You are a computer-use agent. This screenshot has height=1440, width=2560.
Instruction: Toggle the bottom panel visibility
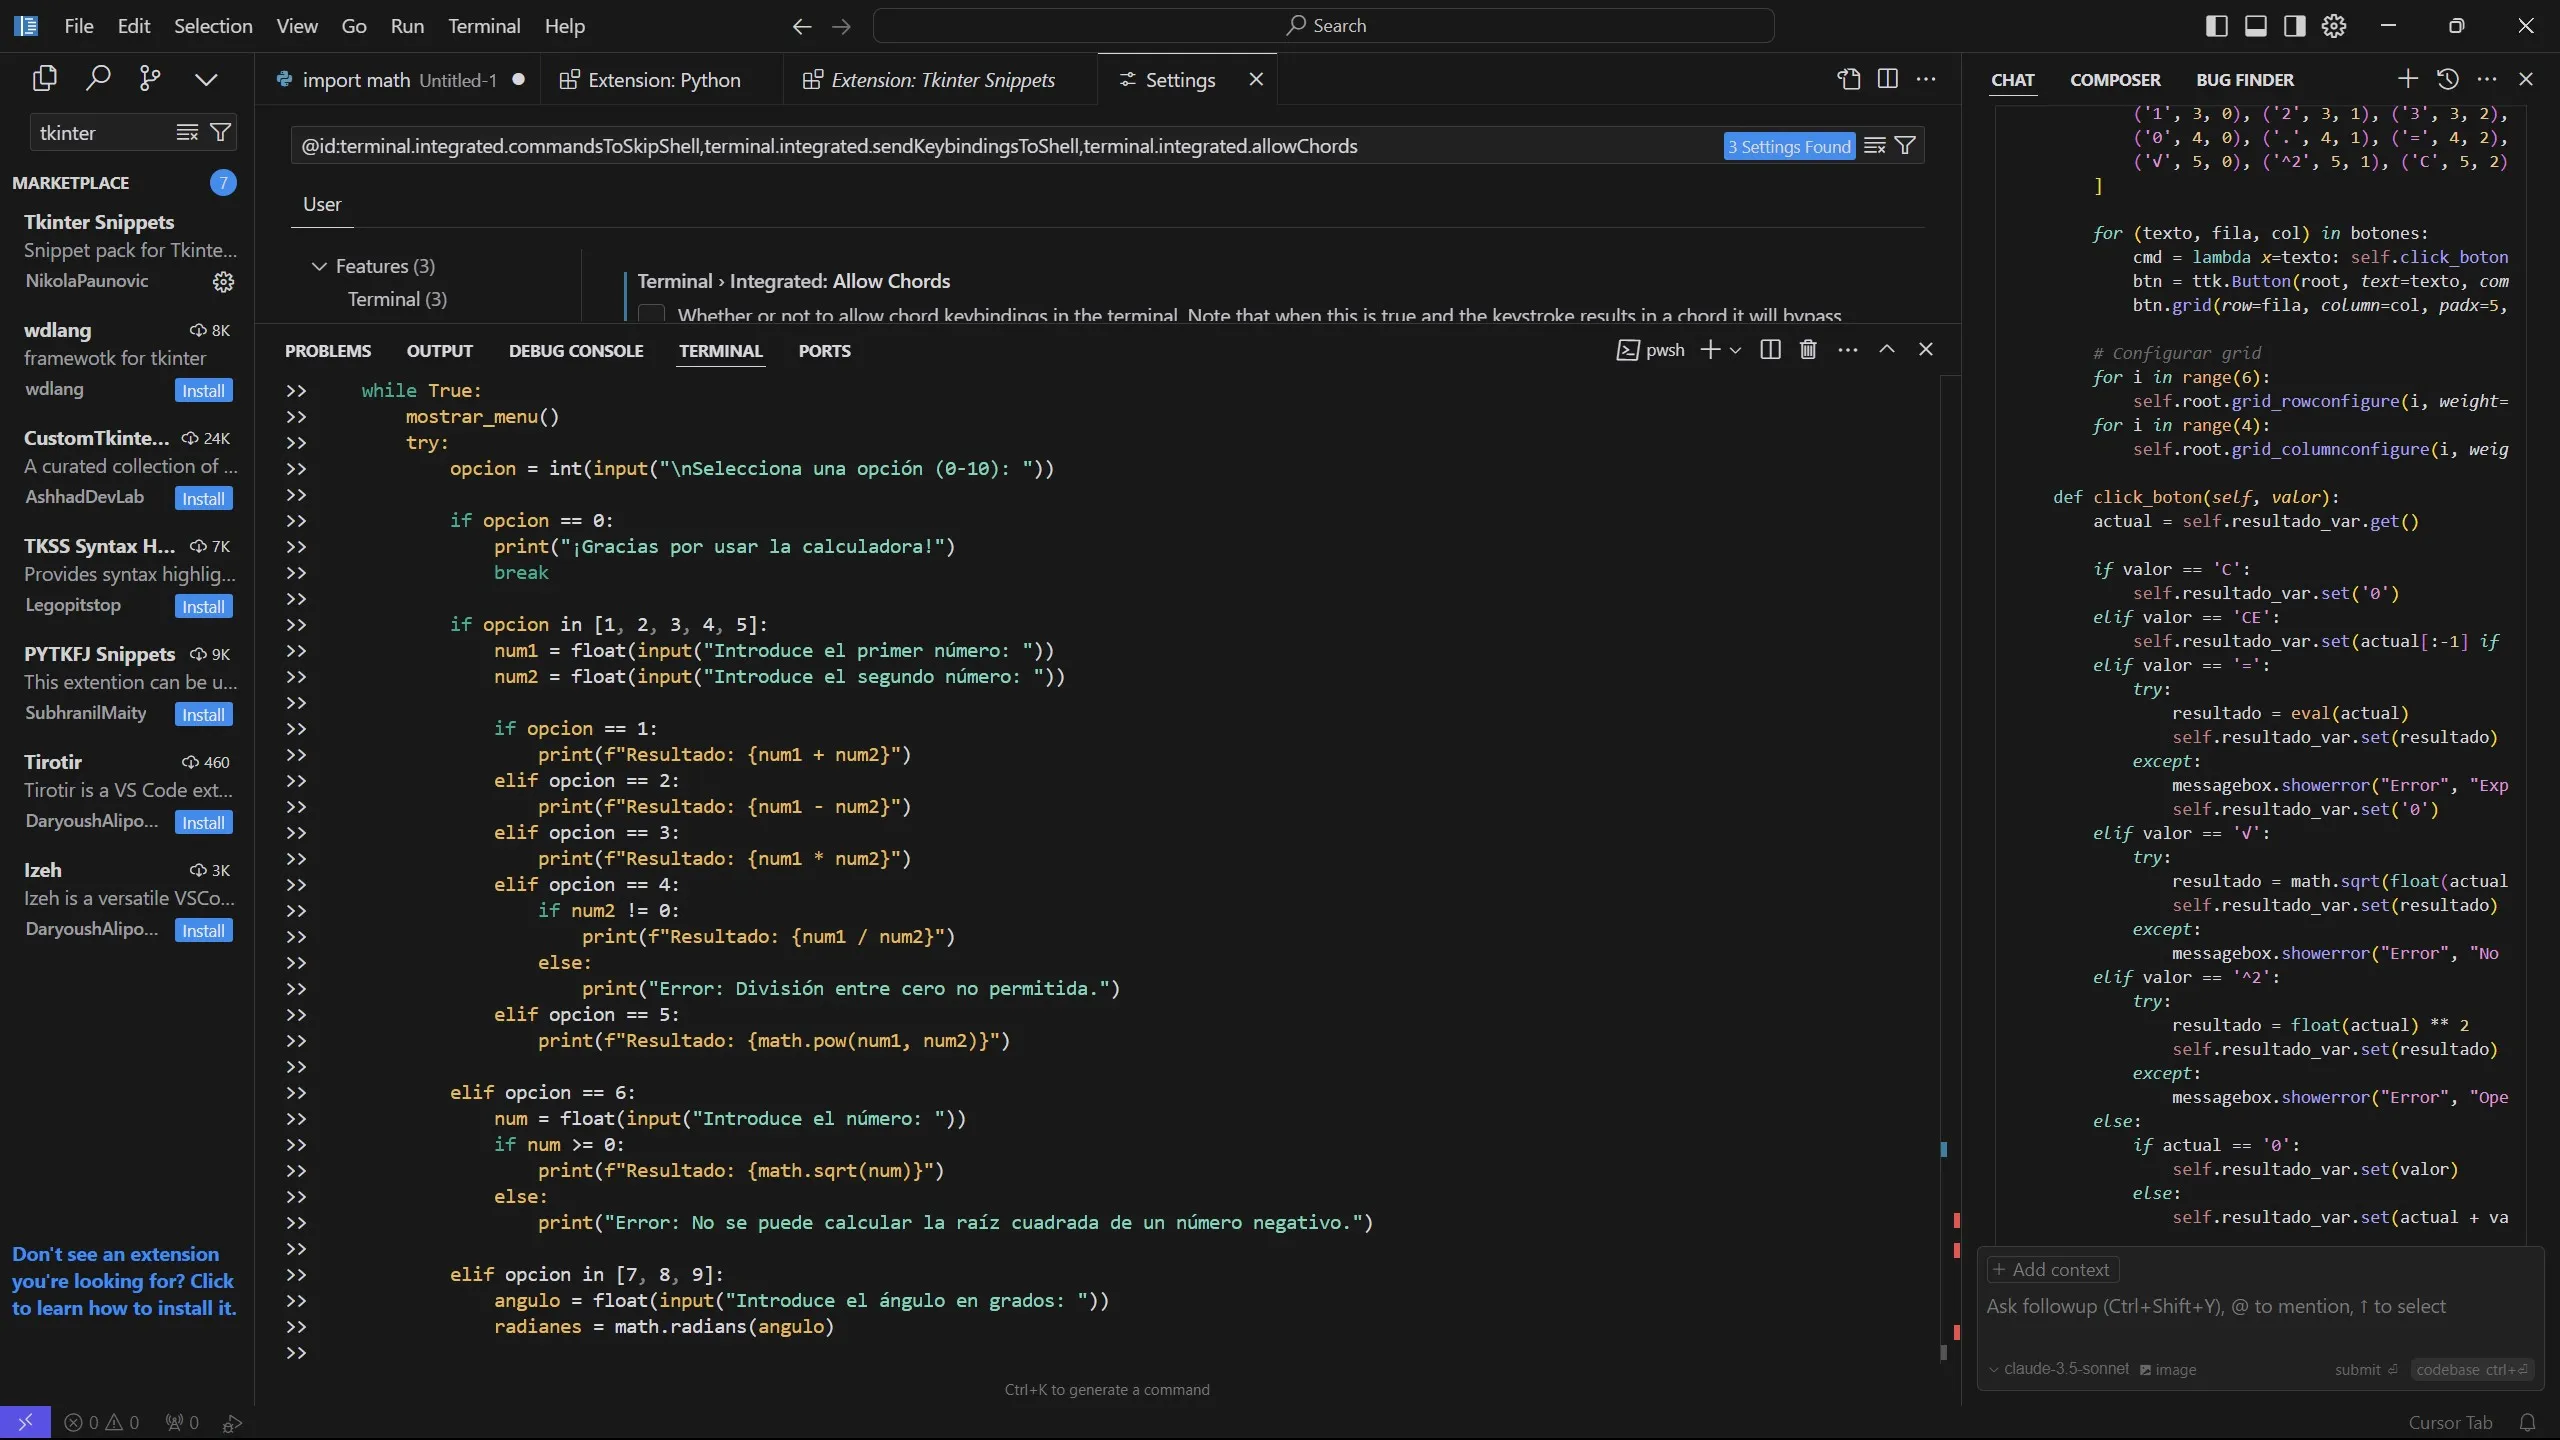tap(2255, 25)
